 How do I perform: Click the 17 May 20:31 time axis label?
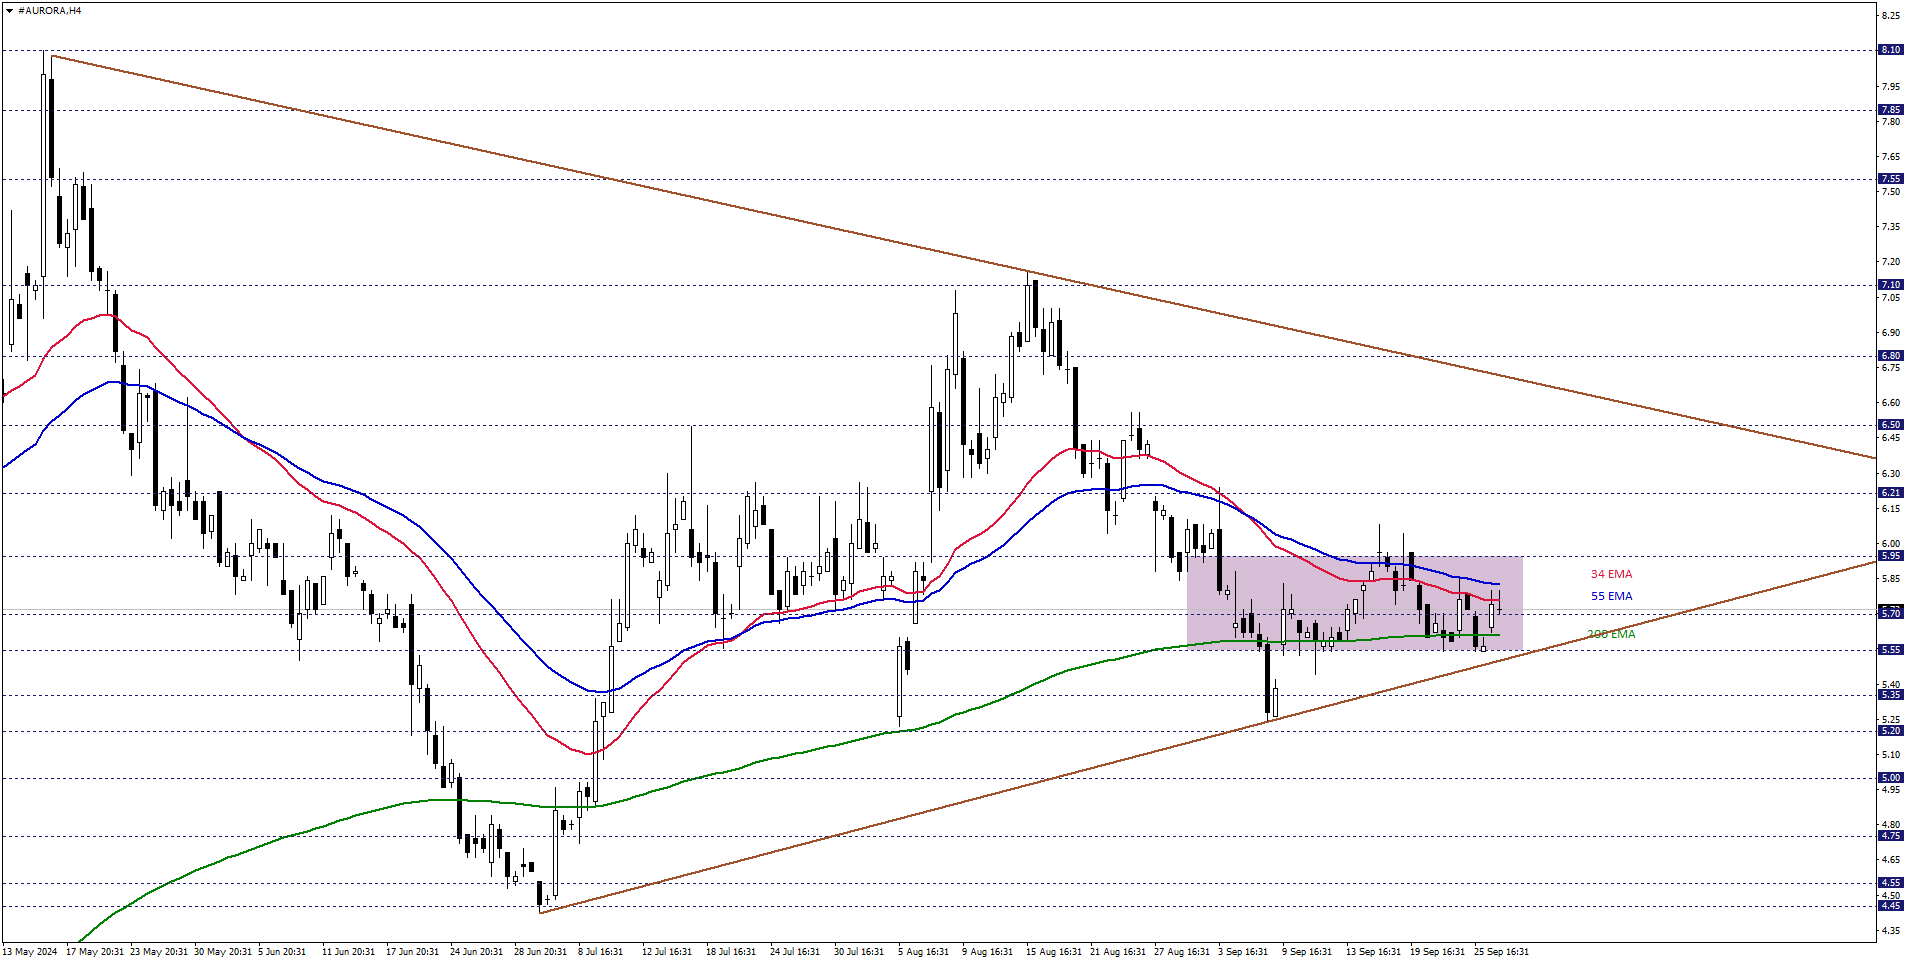95,952
